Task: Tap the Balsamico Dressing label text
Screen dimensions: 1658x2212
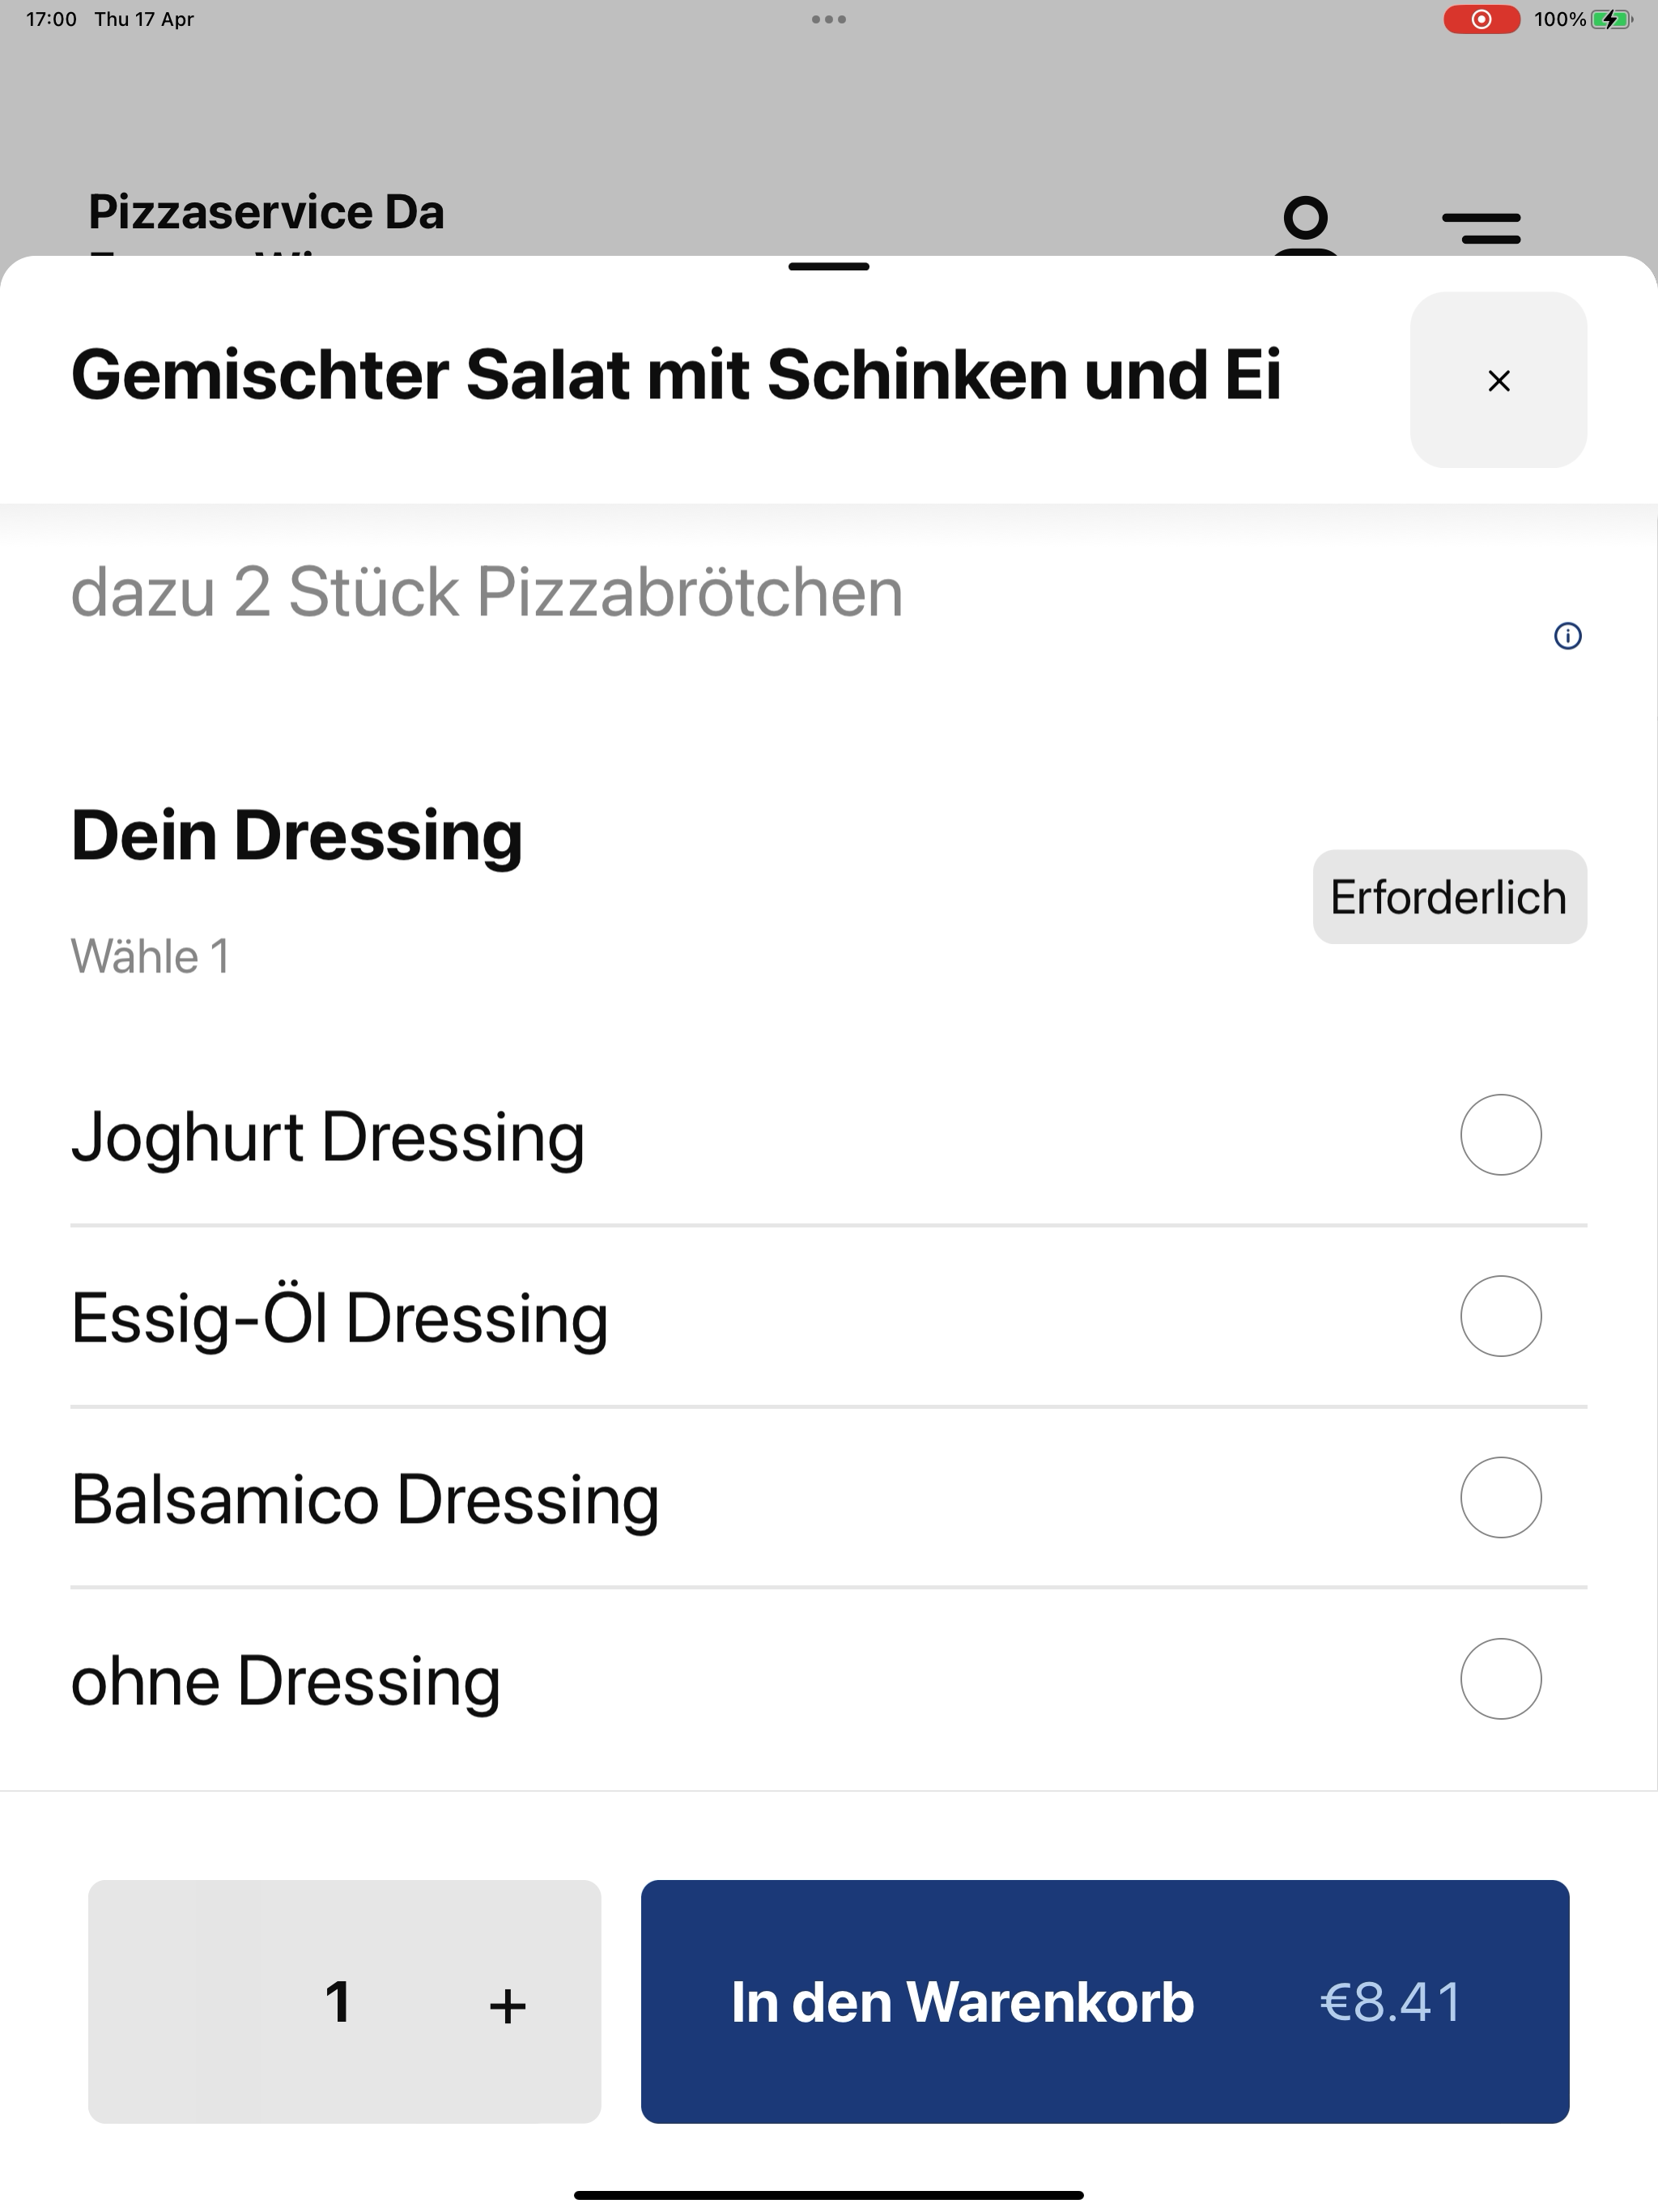Action: (x=365, y=1499)
